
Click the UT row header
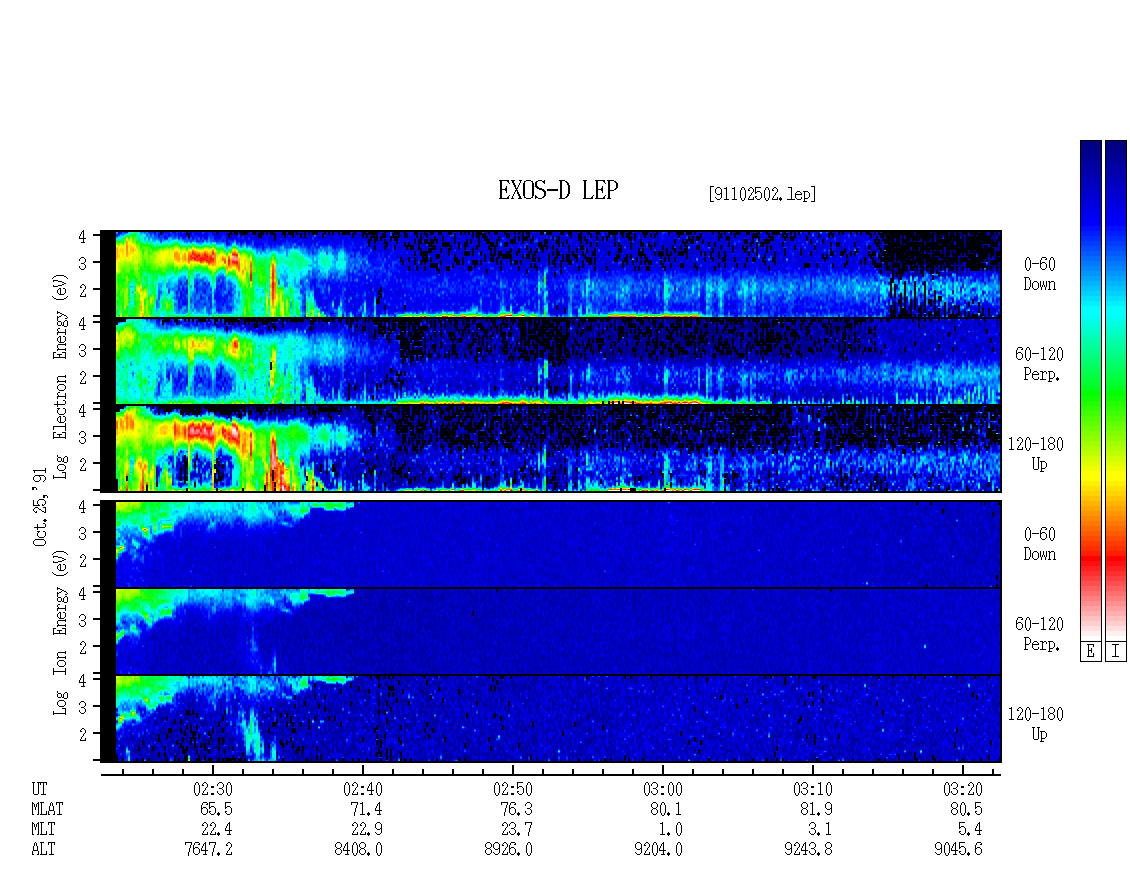(39, 789)
